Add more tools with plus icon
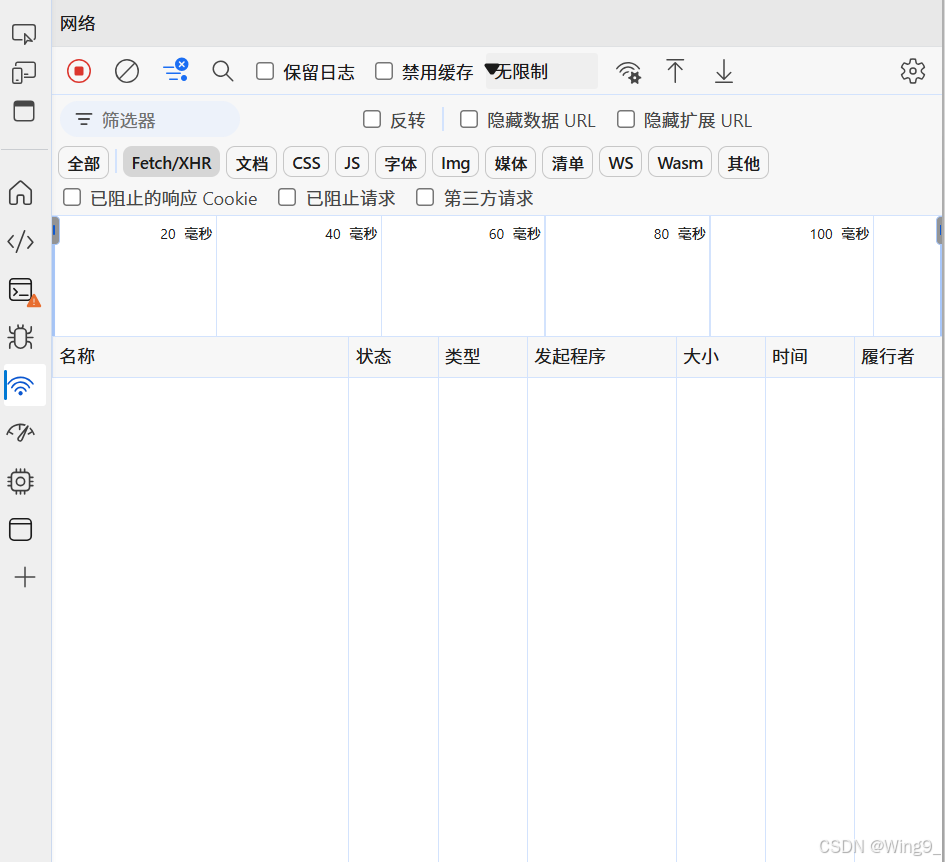Image resolution: width=945 pixels, height=862 pixels. [x=25, y=577]
